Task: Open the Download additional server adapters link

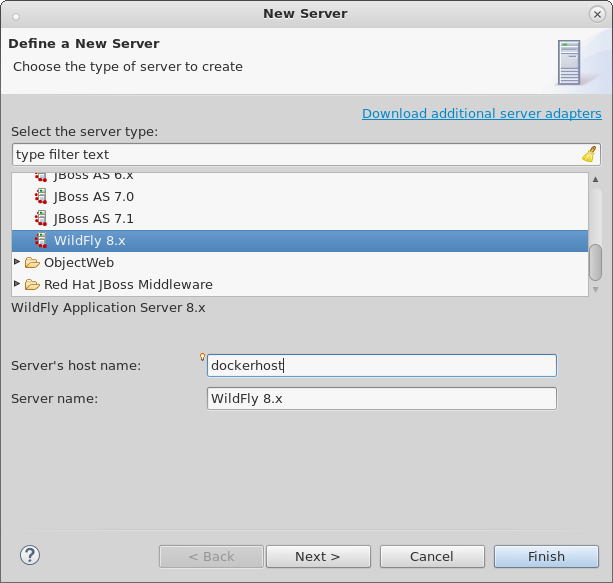Action: [481, 113]
